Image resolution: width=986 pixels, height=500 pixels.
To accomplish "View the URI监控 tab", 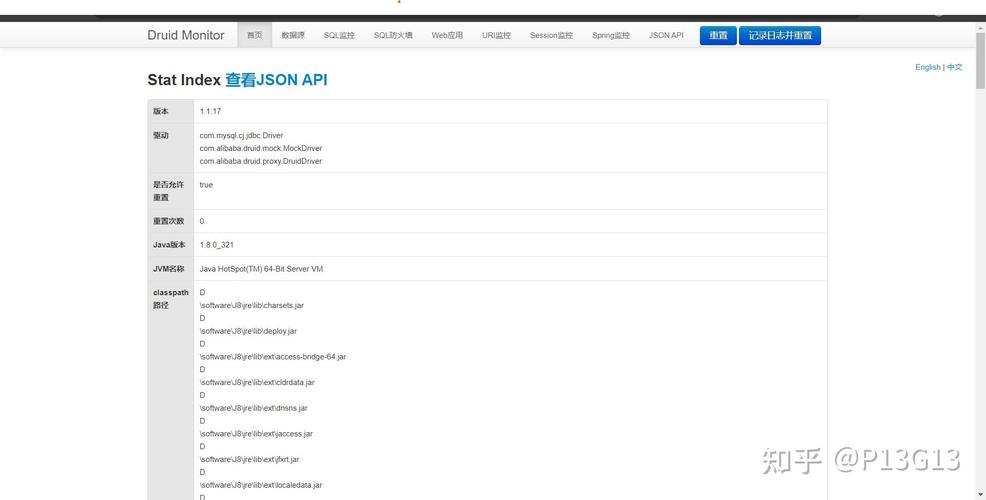I will 496,35.
